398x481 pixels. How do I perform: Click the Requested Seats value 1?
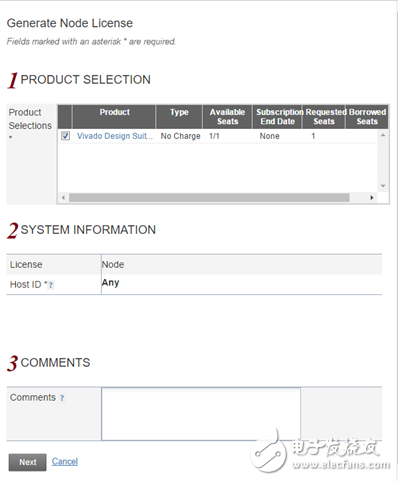tap(313, 136)
